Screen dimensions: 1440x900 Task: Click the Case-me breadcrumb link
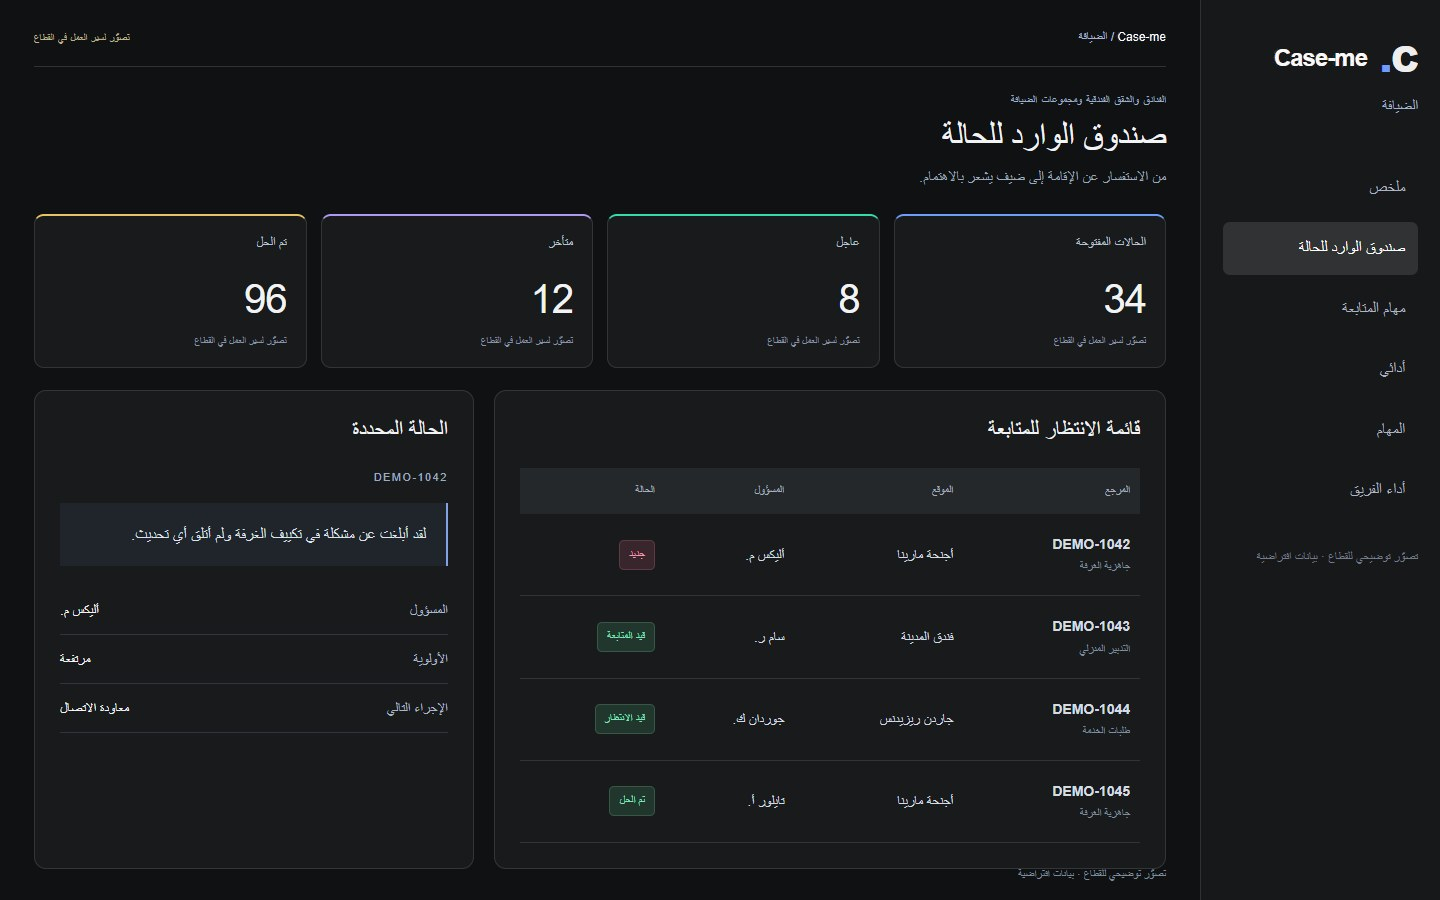[x=1141, y=37]
